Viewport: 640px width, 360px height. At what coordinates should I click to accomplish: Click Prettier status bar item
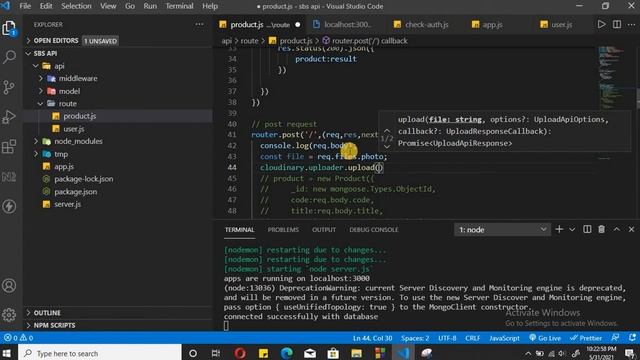point(586,338)
